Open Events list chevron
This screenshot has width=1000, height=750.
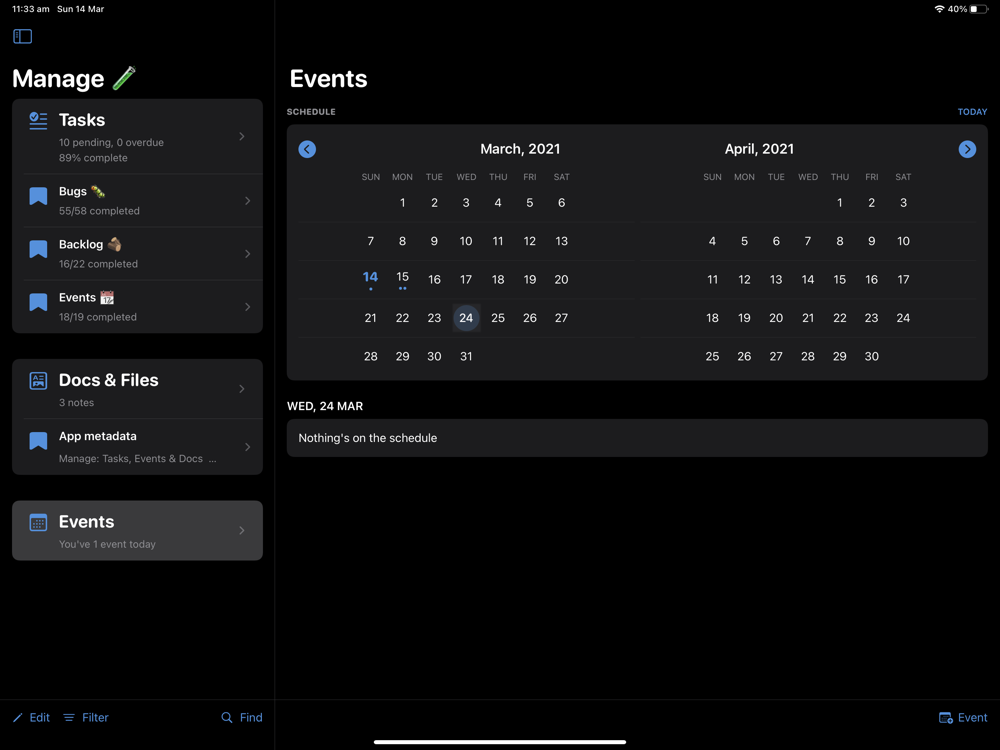pos(247,307)
